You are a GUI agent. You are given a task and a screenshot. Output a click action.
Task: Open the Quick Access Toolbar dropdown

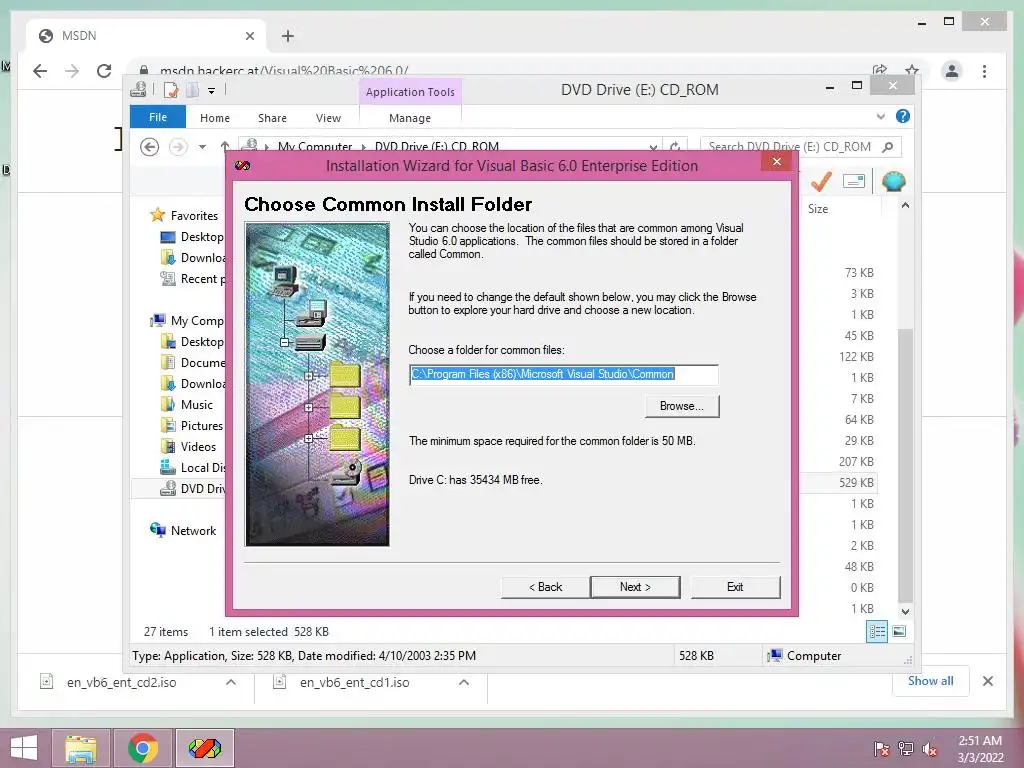click(212, 91)
